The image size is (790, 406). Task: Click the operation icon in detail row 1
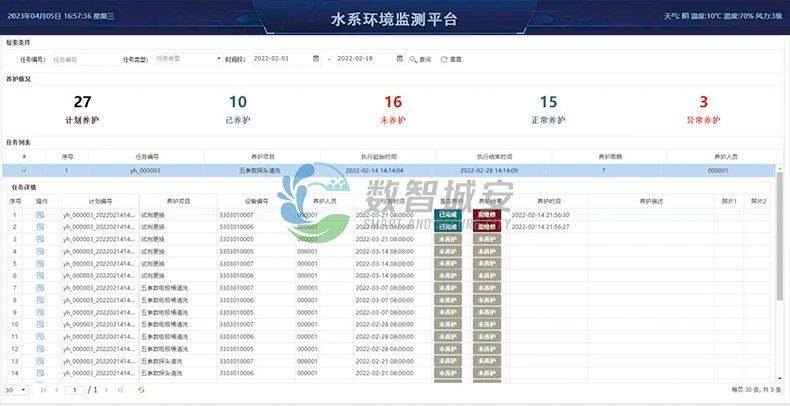point(41,214)
